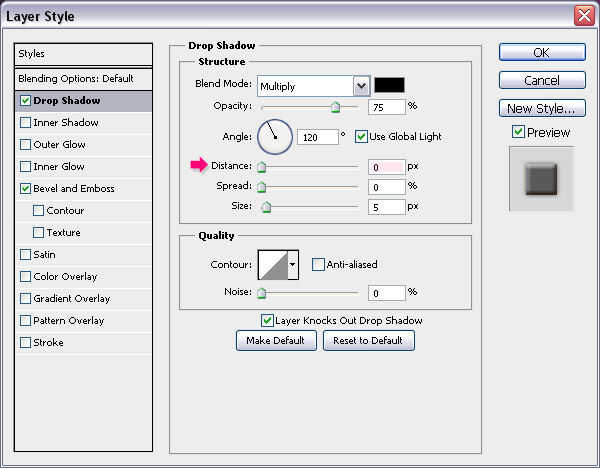Close the Layer Style dialog

coord(584,16)
